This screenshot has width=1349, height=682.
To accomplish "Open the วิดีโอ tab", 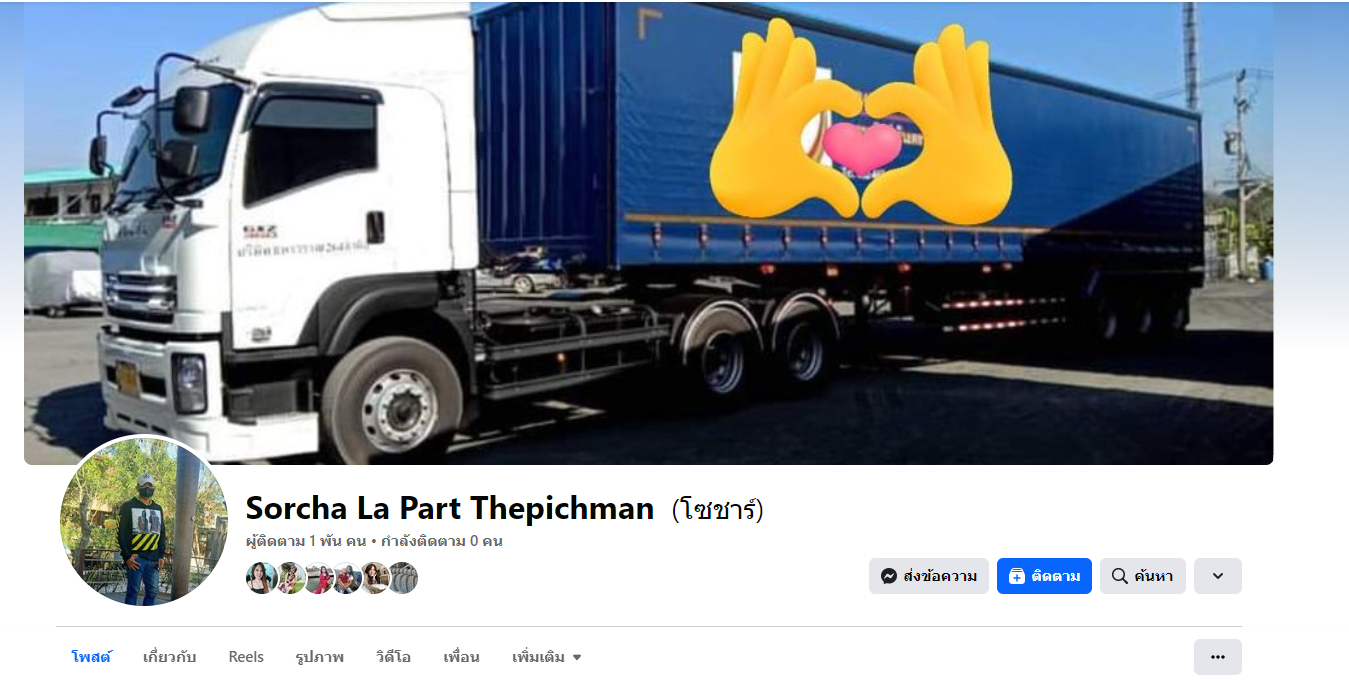I will tap(393, 657).
